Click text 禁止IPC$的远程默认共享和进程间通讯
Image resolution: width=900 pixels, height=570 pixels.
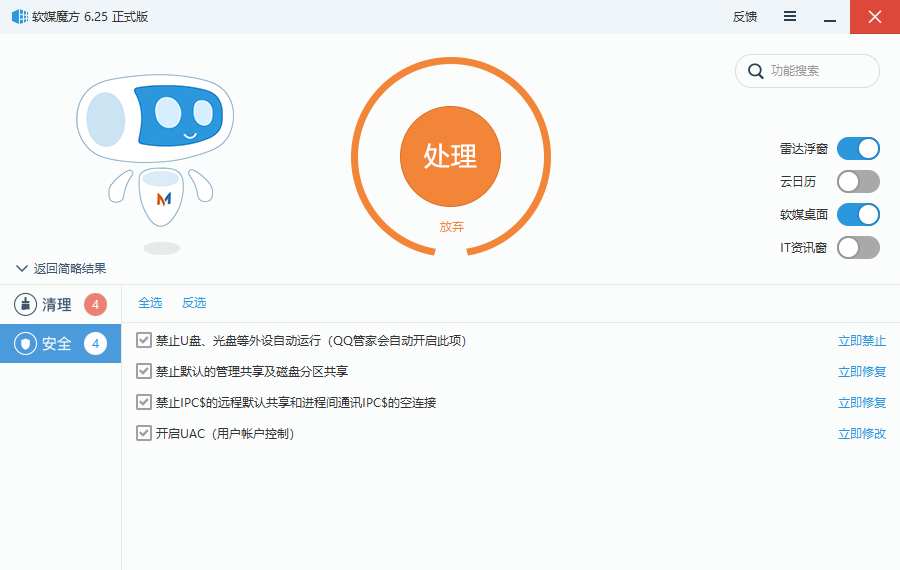coord(296,403)
